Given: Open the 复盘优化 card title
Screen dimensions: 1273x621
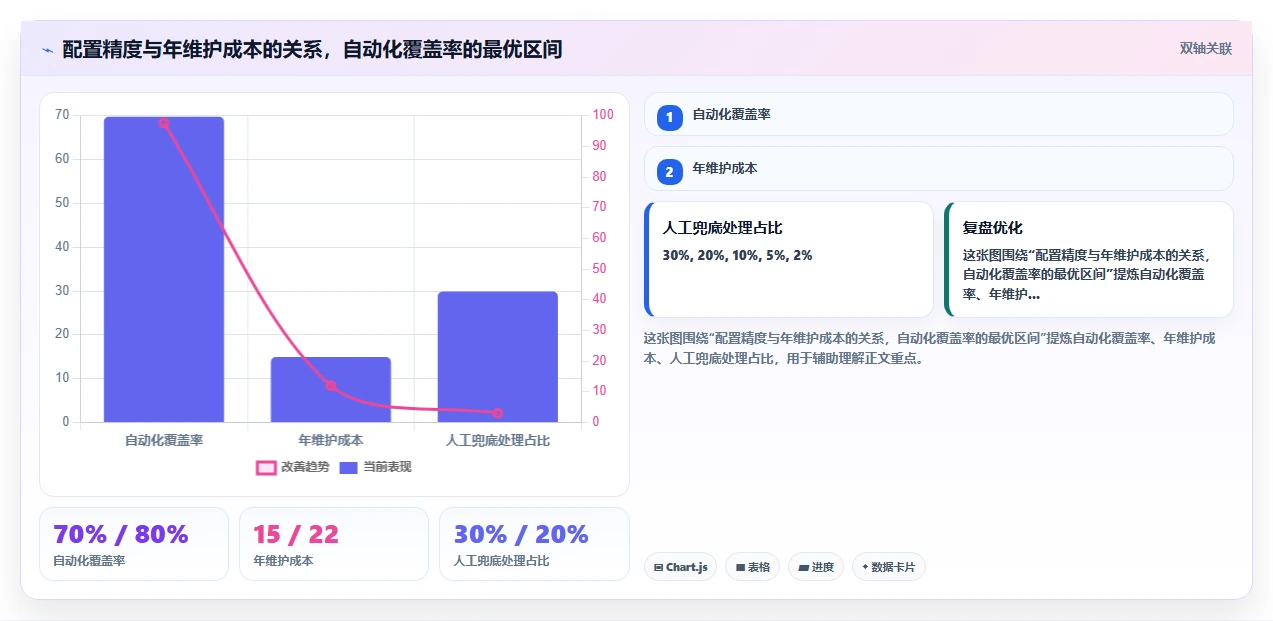Looking at the screenshot, I should [x=992, y=228].
